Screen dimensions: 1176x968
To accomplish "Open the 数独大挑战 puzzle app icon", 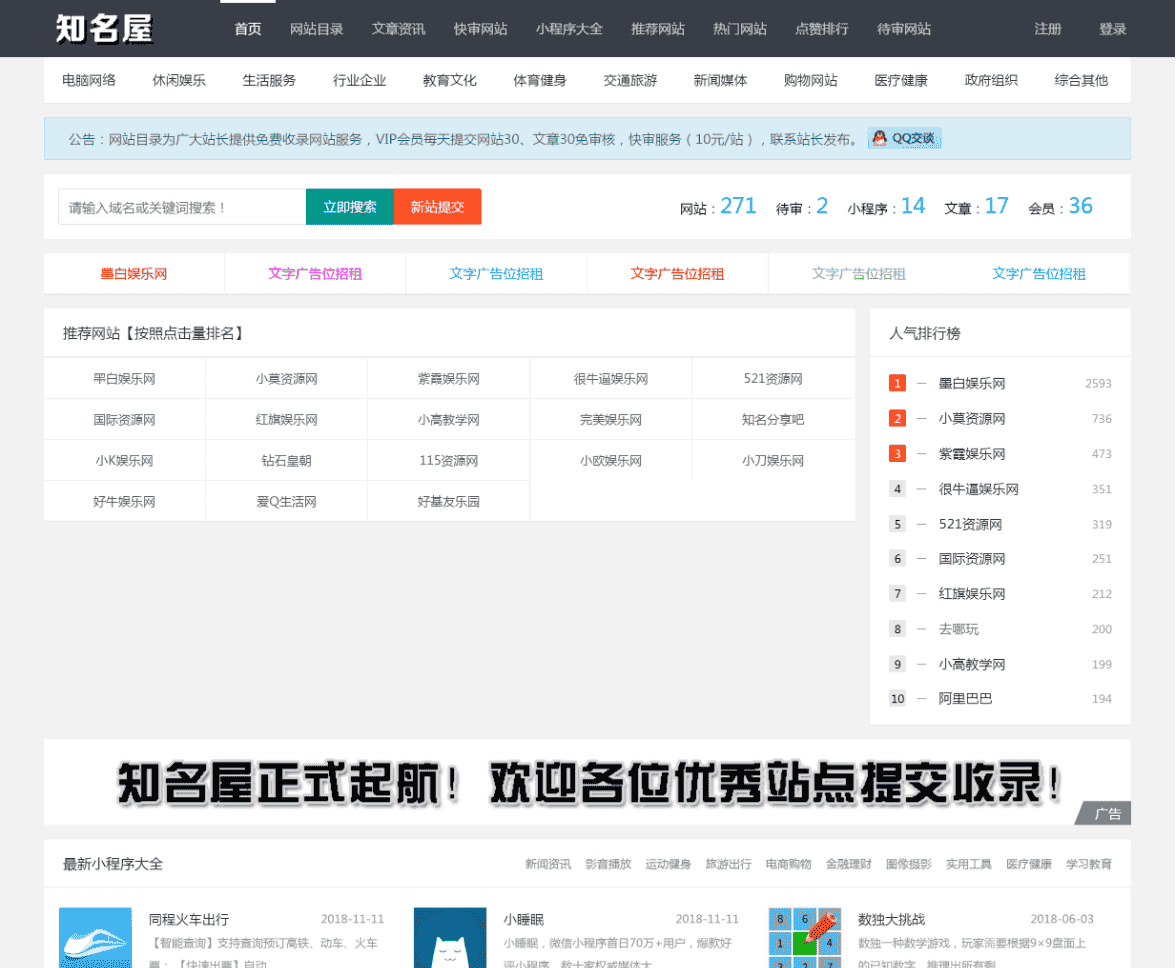I will point(804,938).
